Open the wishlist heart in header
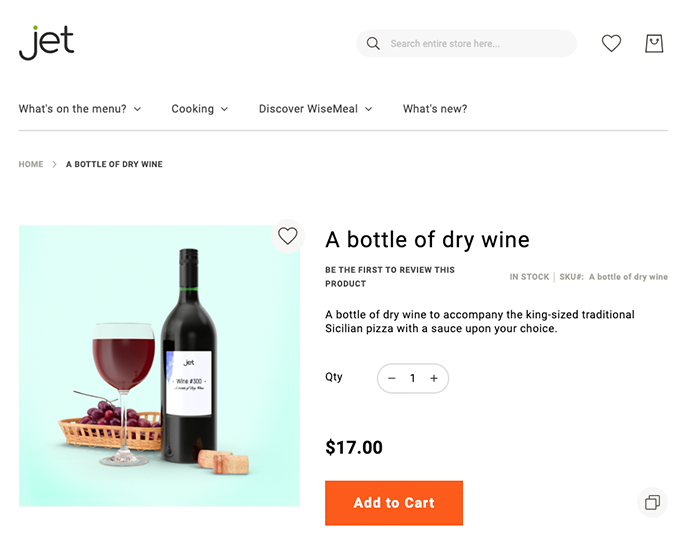Screen dimensions: 684x558 (x=611, y=43)
